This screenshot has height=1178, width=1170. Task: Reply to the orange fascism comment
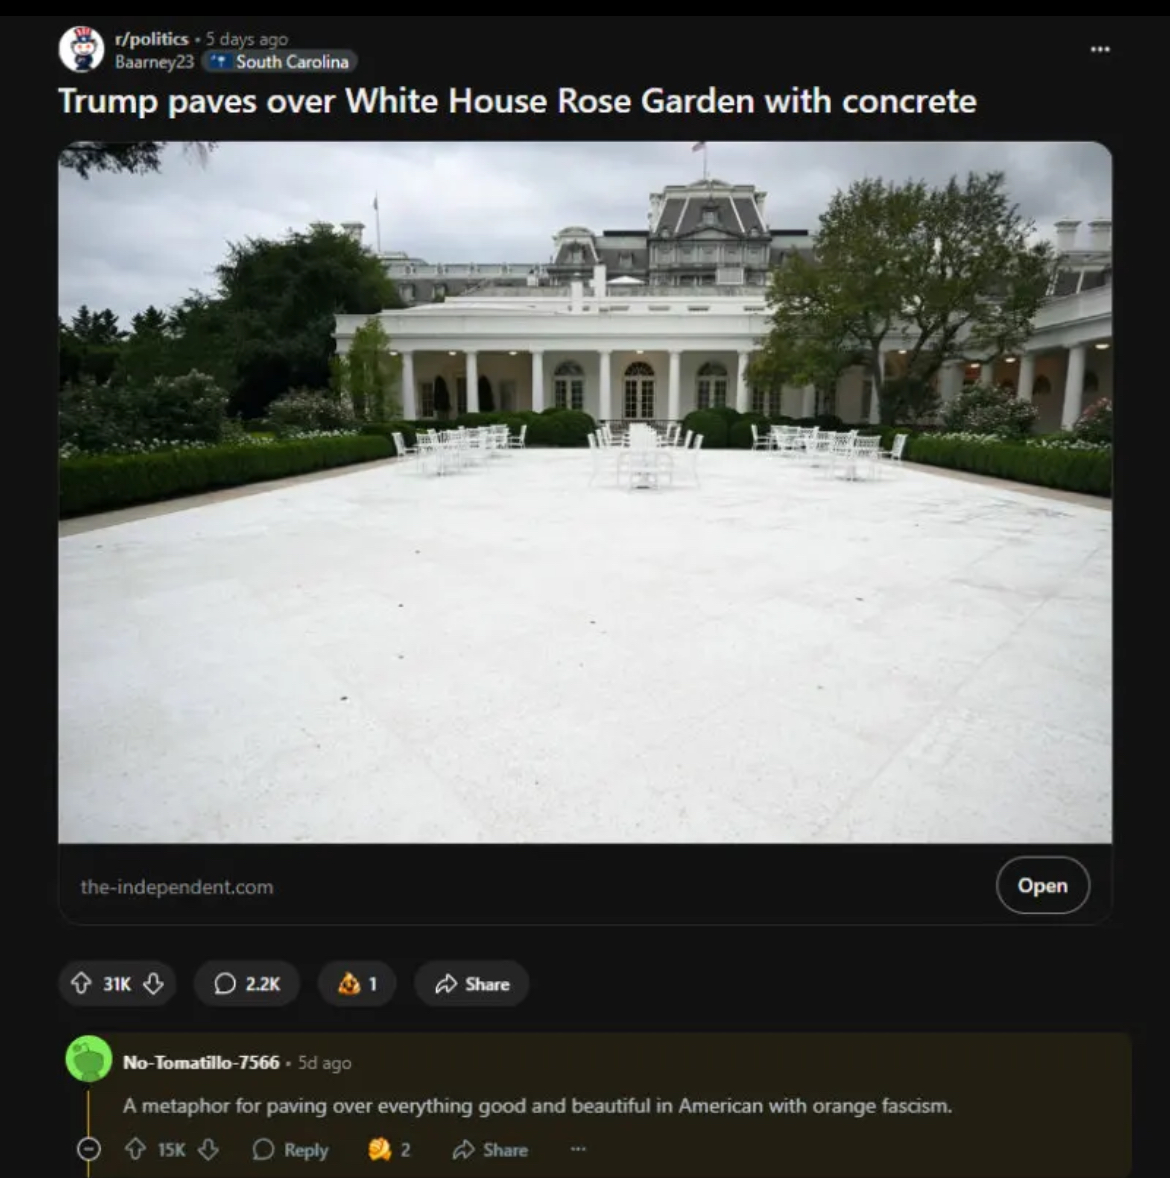(x=291, y=1149)
